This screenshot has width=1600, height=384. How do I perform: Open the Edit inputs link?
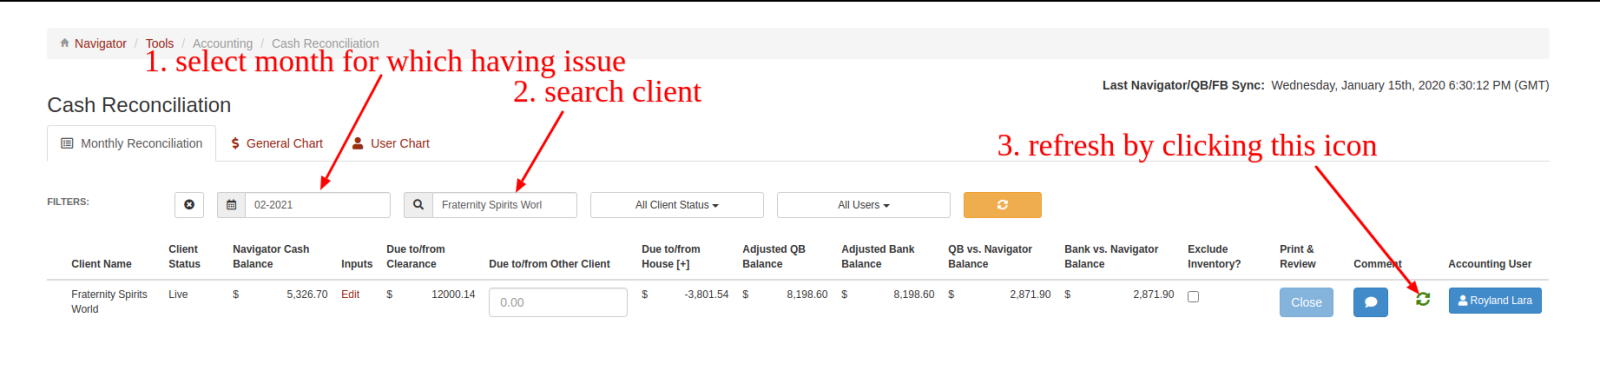point(350,294)
